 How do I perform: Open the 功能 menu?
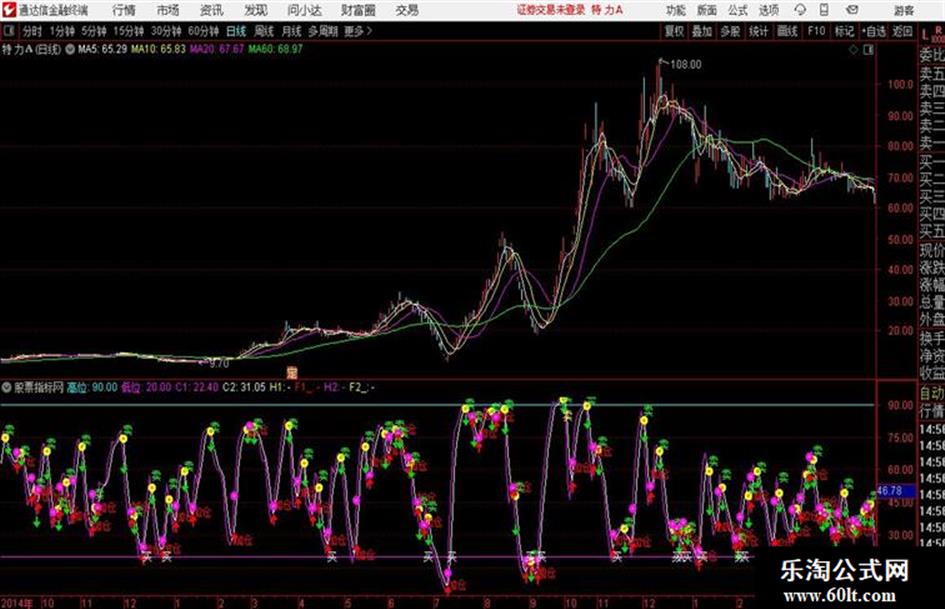point(676,10)
